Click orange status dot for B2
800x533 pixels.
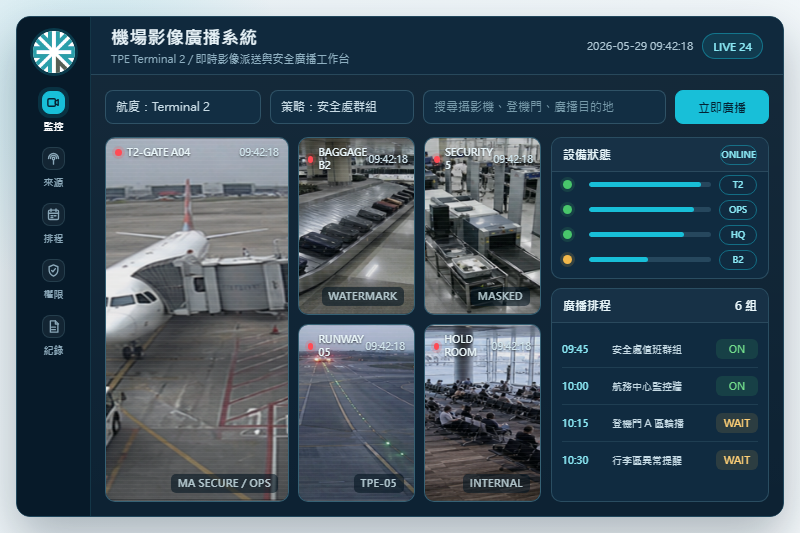[567, 260]
